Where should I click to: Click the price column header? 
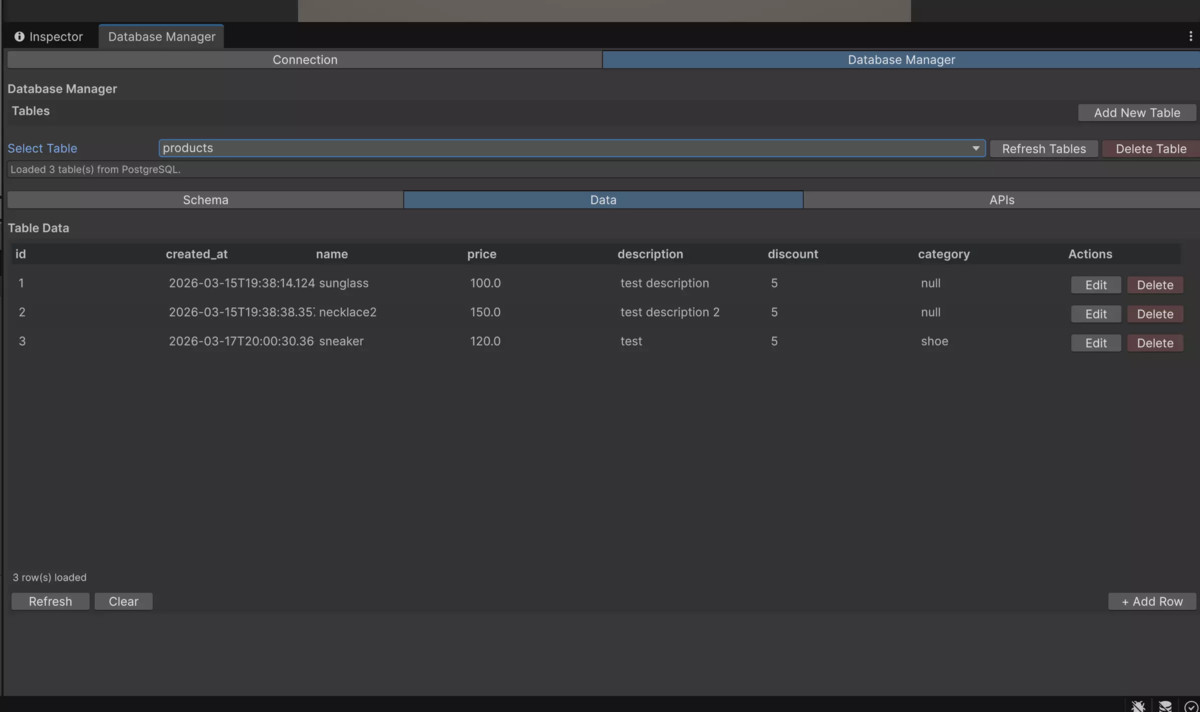pos(482,254)
